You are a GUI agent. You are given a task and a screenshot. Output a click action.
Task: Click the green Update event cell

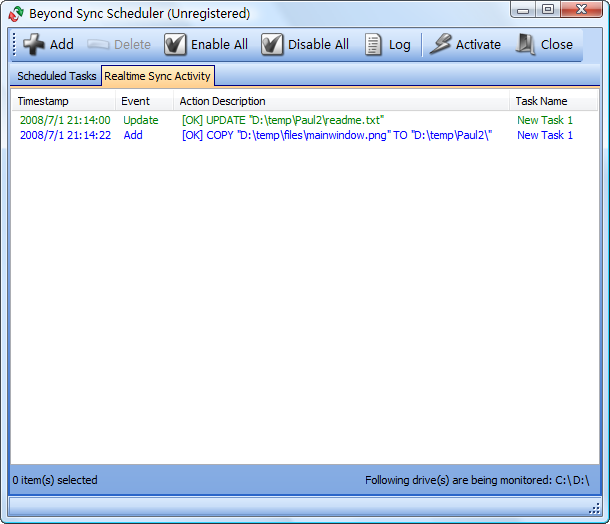point(141,120)
